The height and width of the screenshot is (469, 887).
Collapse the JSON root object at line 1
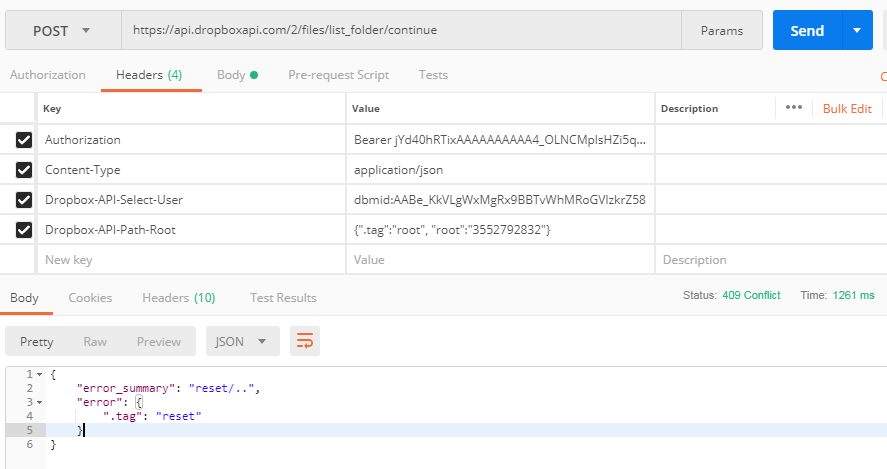click(x=40, y=375)
